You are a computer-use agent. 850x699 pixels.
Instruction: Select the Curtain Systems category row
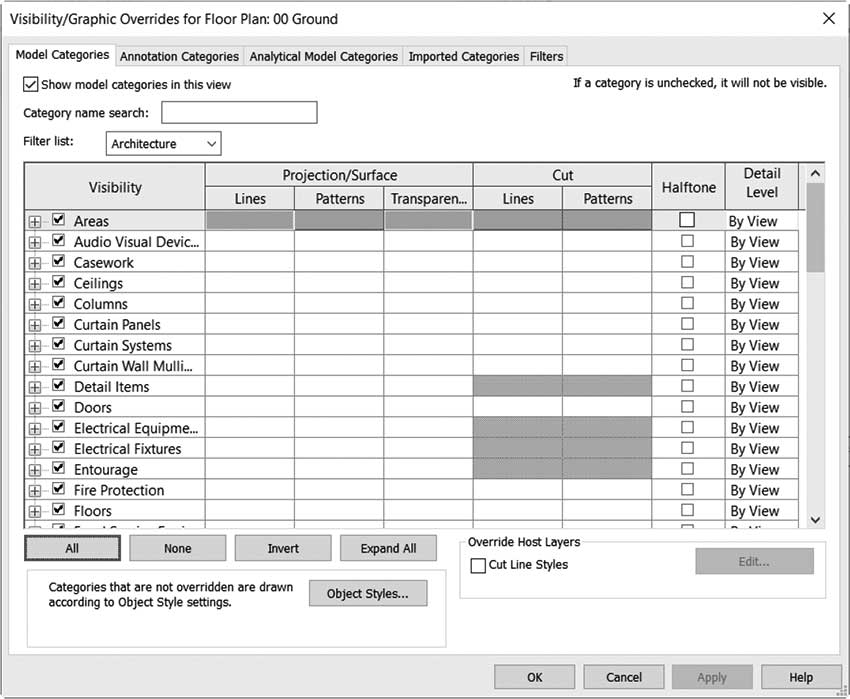coord(411,345)
